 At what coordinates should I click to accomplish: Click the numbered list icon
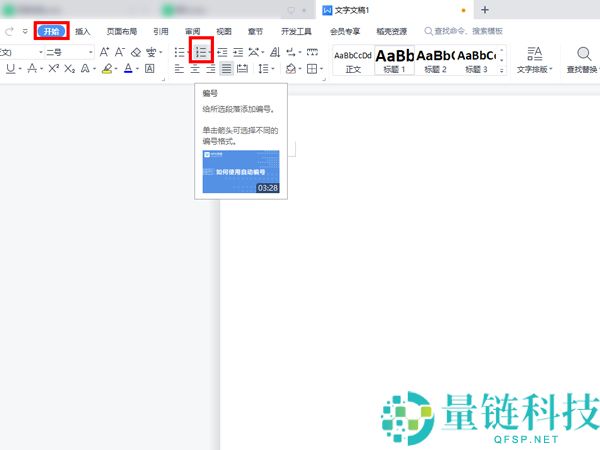coord(201,52)
